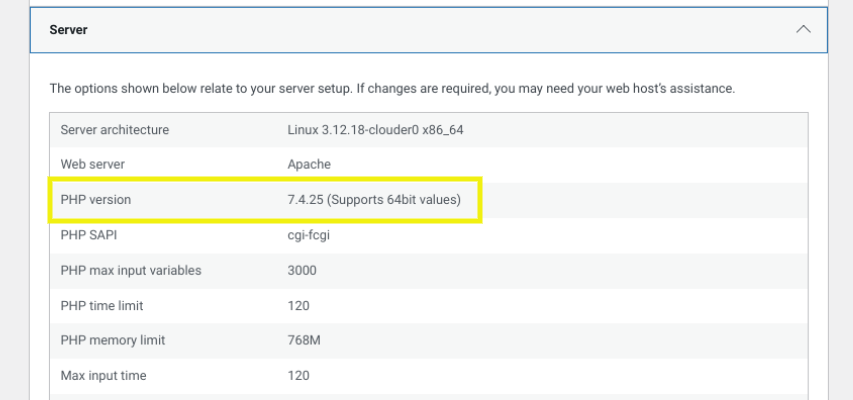
Task: Click the 3000 max input variables value
Action: (302, 270)
